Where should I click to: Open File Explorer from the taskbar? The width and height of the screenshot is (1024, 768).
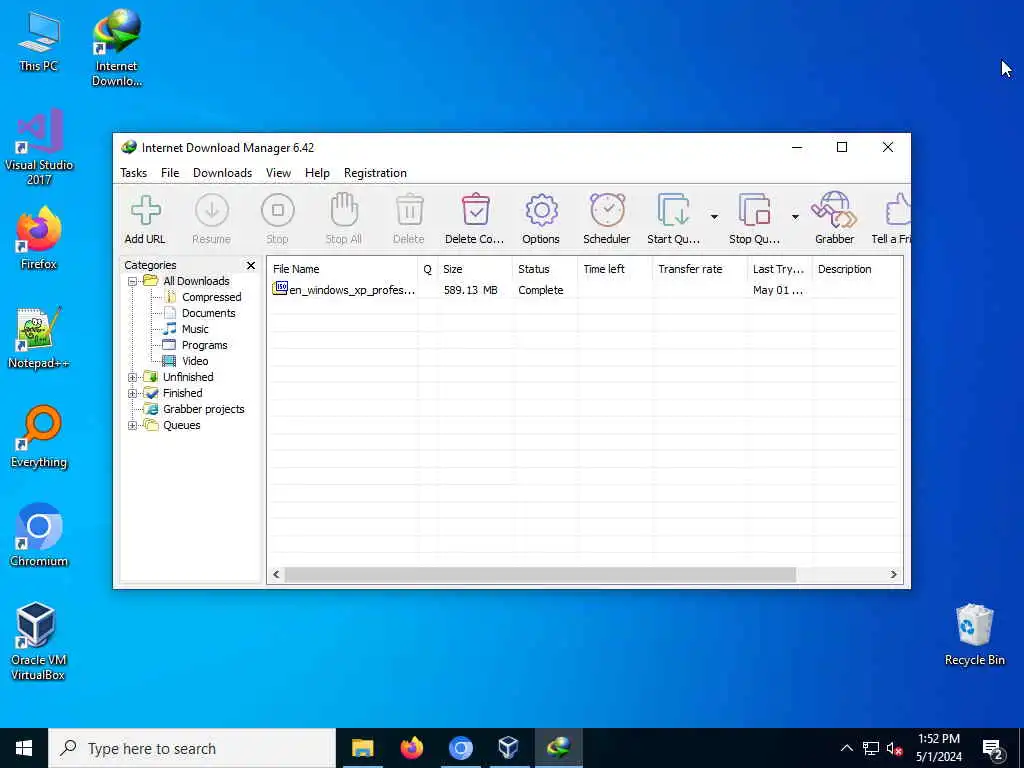coord(362,748)
